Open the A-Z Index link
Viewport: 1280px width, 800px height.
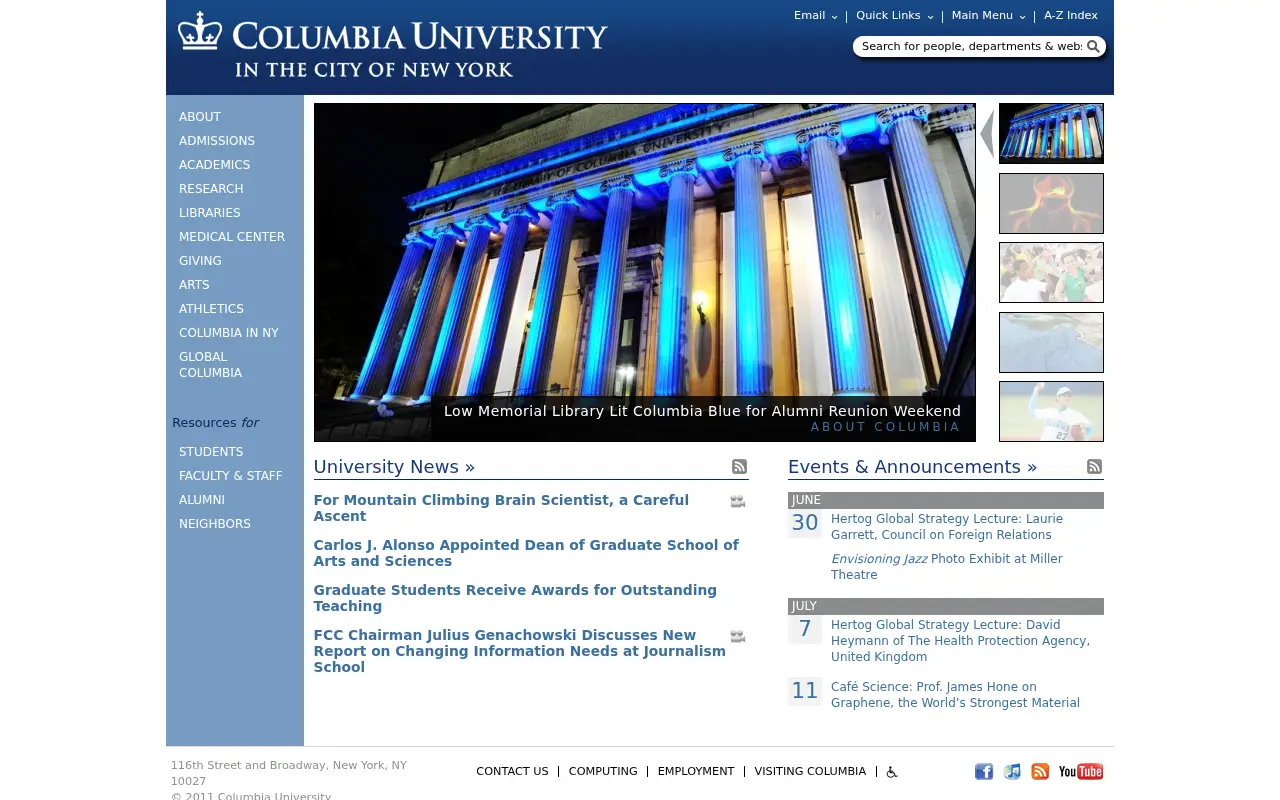click(x=1071, y=16)
